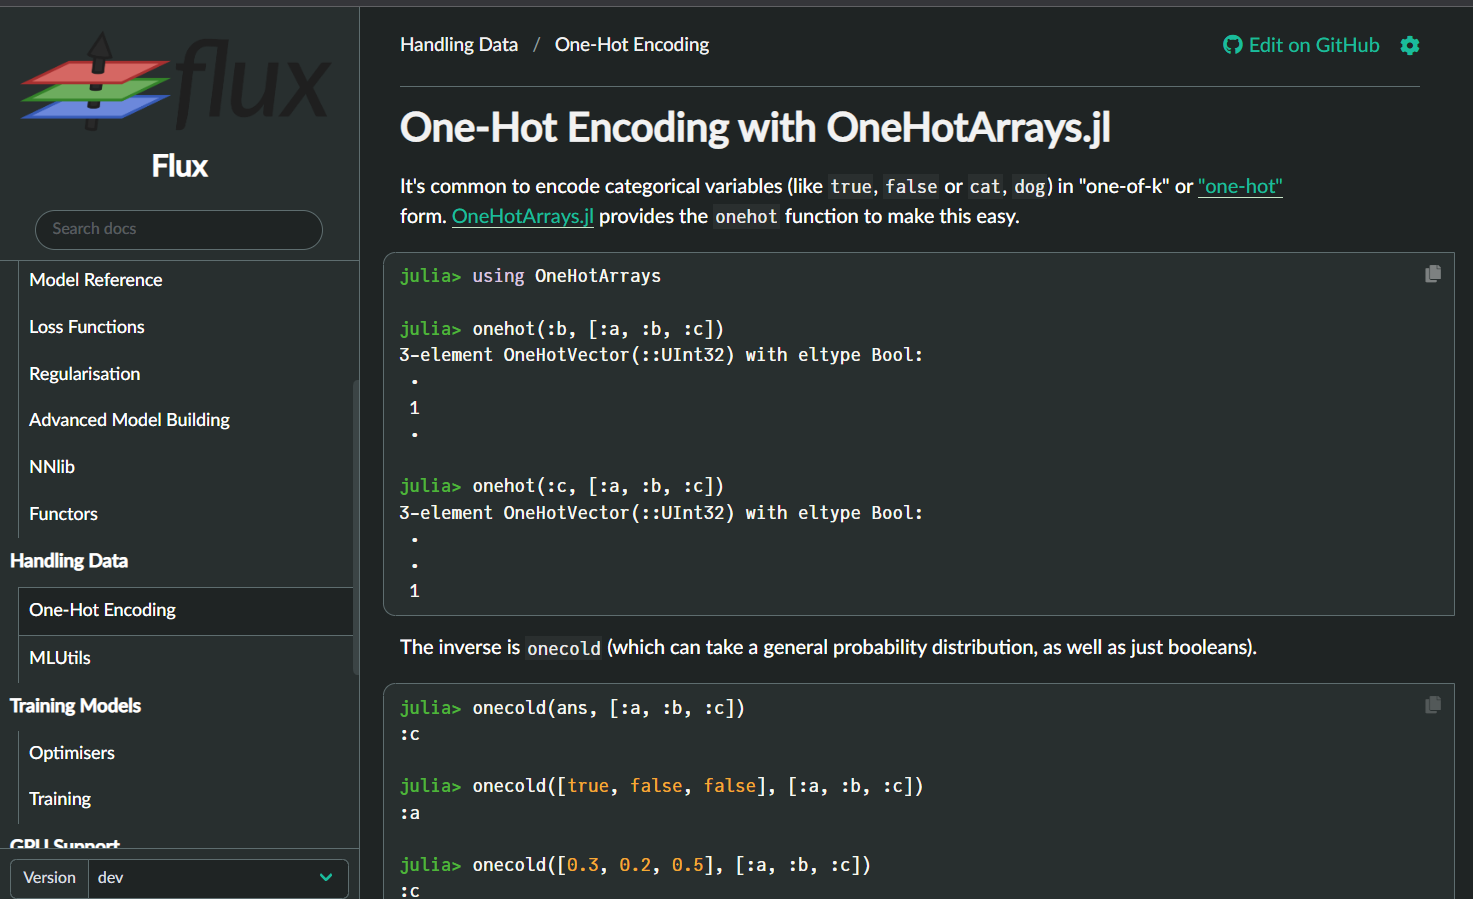This screenshot has width=1473, height=899.
Task: Open the MLUtils sidebar entry
Action: (62, 657)
